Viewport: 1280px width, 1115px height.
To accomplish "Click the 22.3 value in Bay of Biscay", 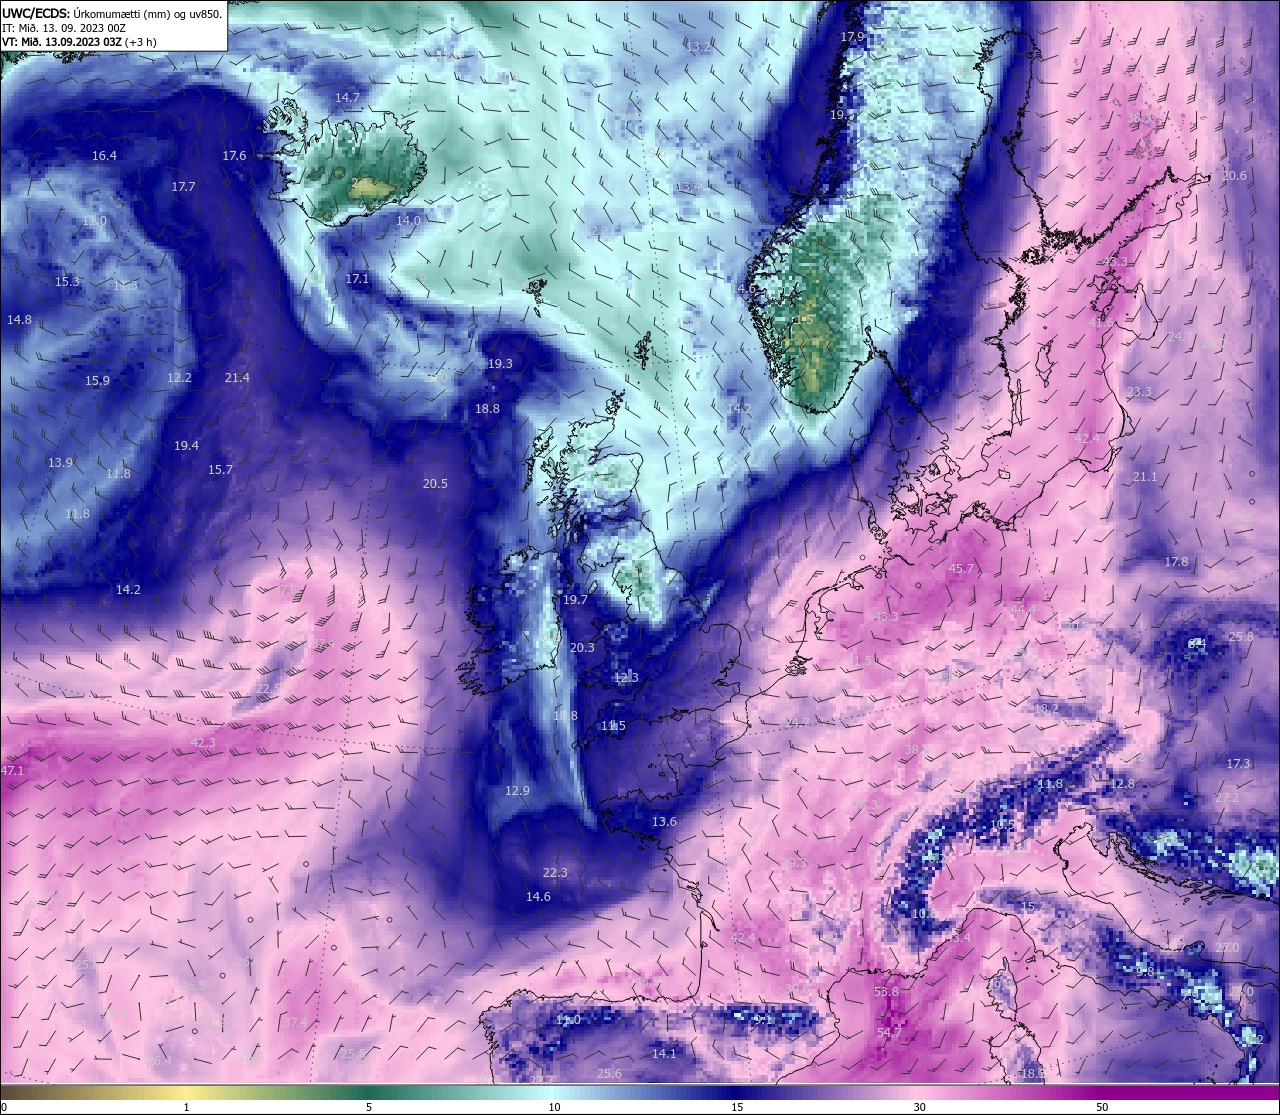I will 555,872.
